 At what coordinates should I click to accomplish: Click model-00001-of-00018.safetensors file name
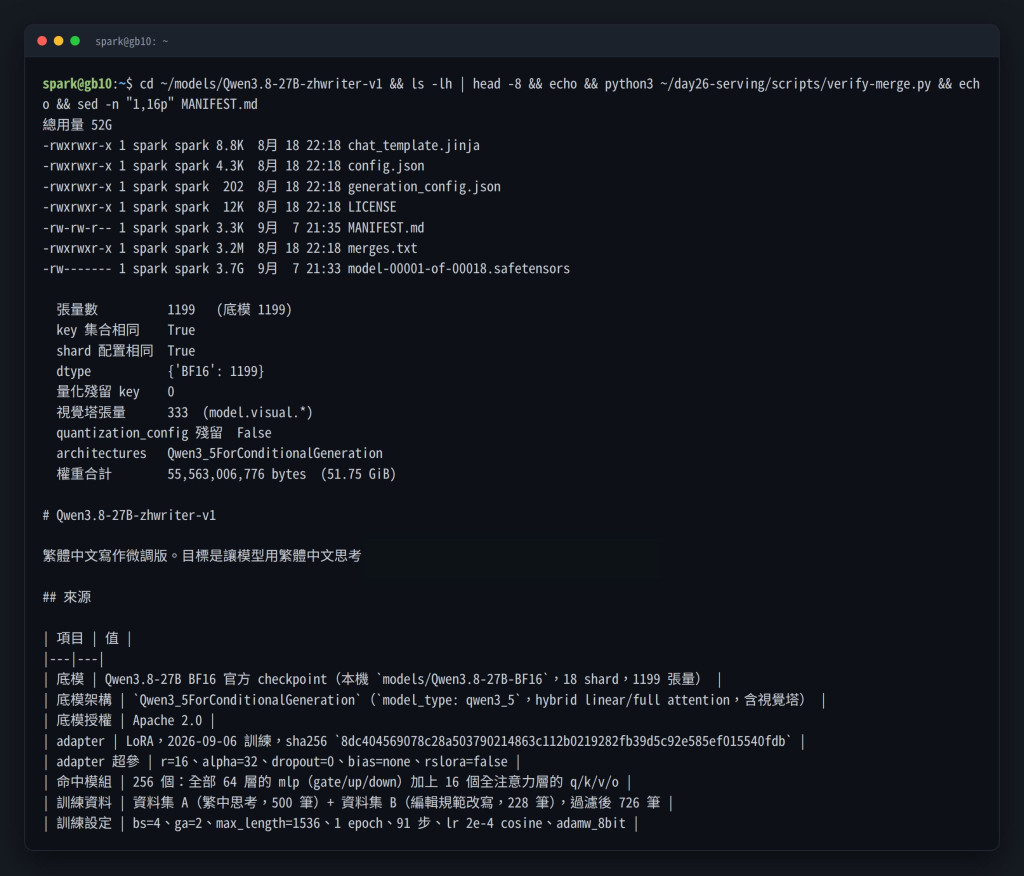458,269
